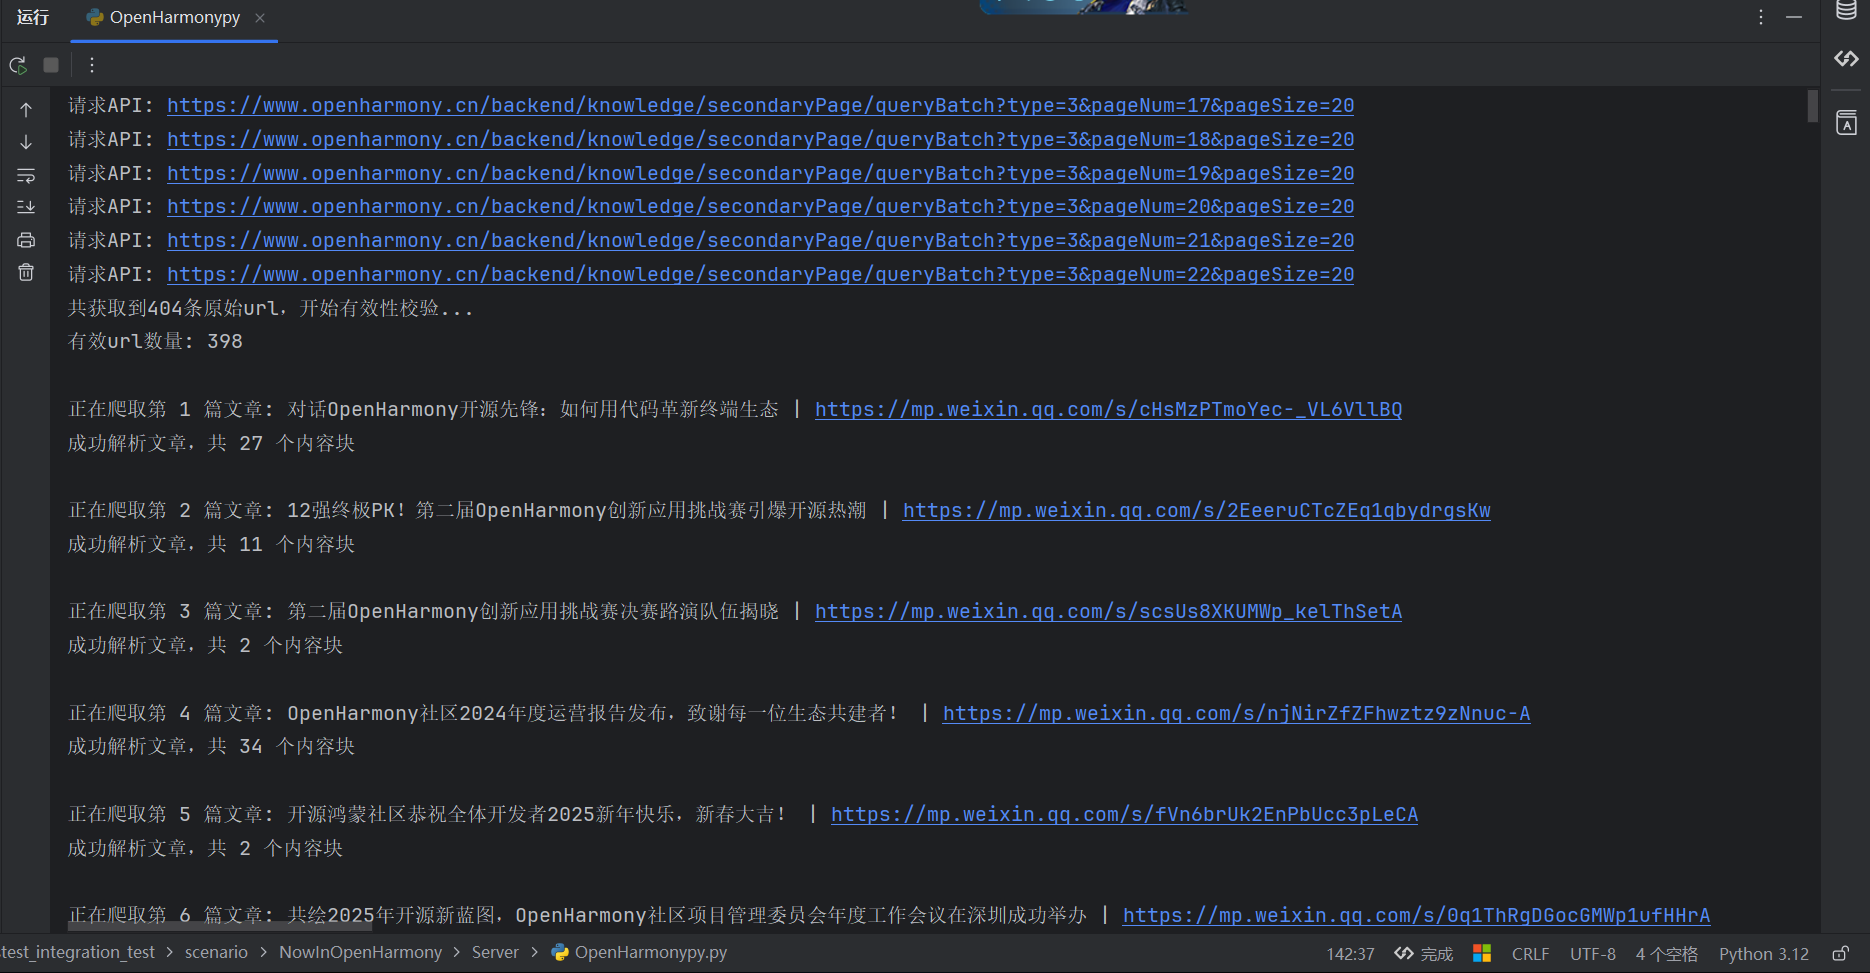Toggle the read-only lock icon in status bar
Image resolution: width=1870 pixels, height=973 pixels.
(x=1840, y=954)
